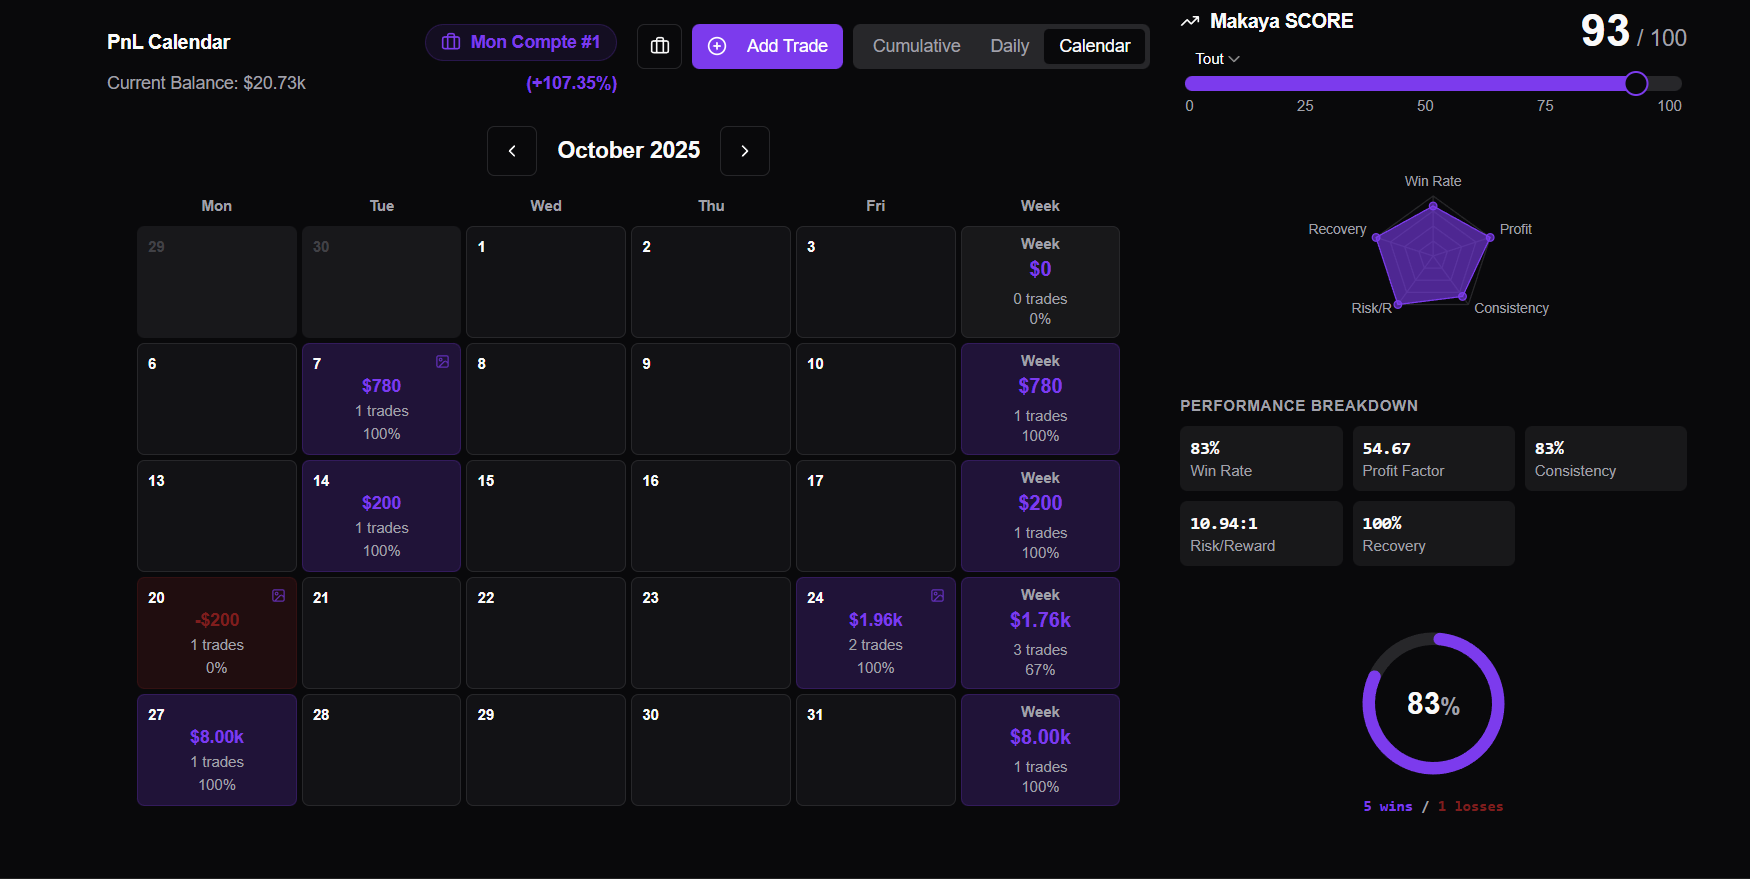Click the (+107.35%) gain text
This screenshot has height=879, width=1750.
click(571, 83)
